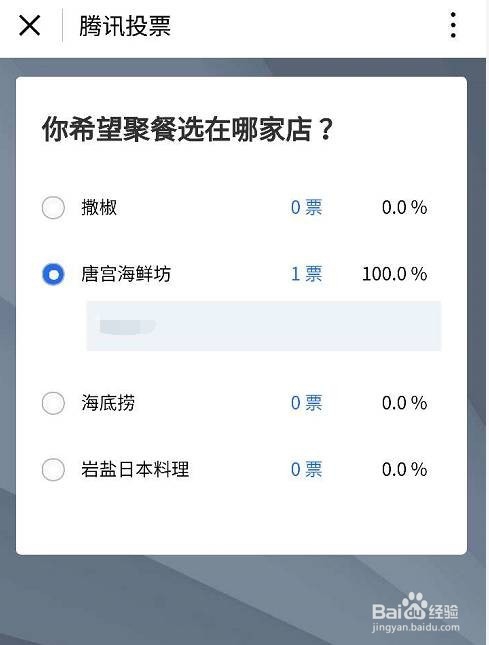Select the 撒椒 radio button
The height and width of the screenshot is (645, 489).
tap(53, 207)
